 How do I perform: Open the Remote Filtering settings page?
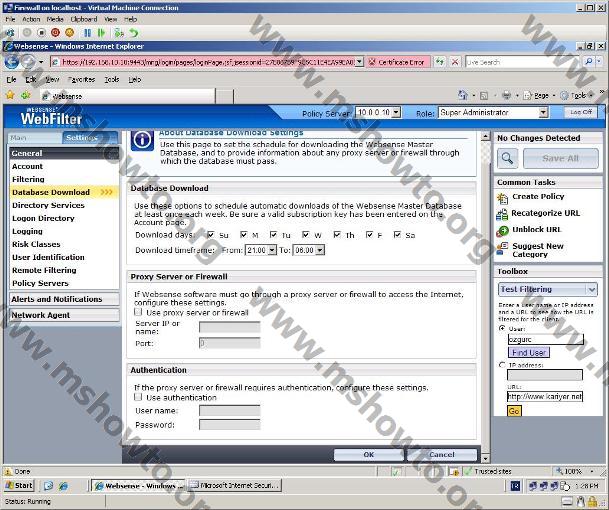pos(44,270)
